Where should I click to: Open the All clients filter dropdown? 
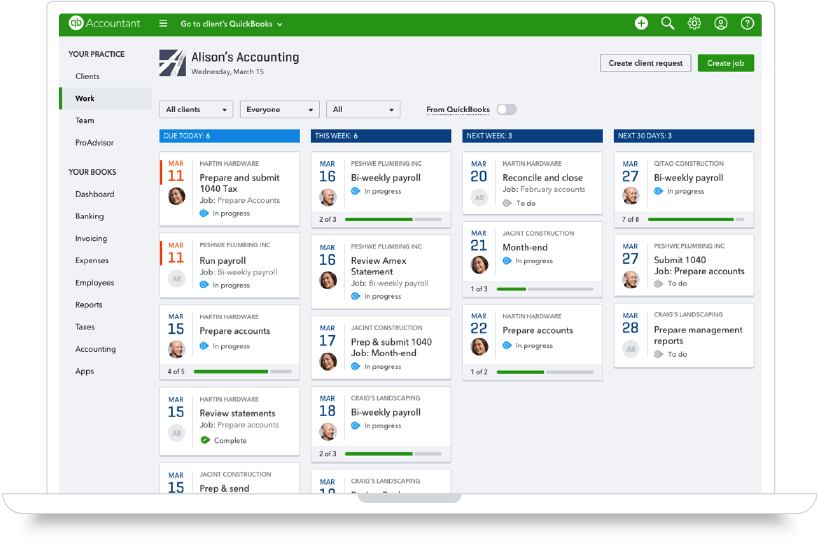point(196,109)
